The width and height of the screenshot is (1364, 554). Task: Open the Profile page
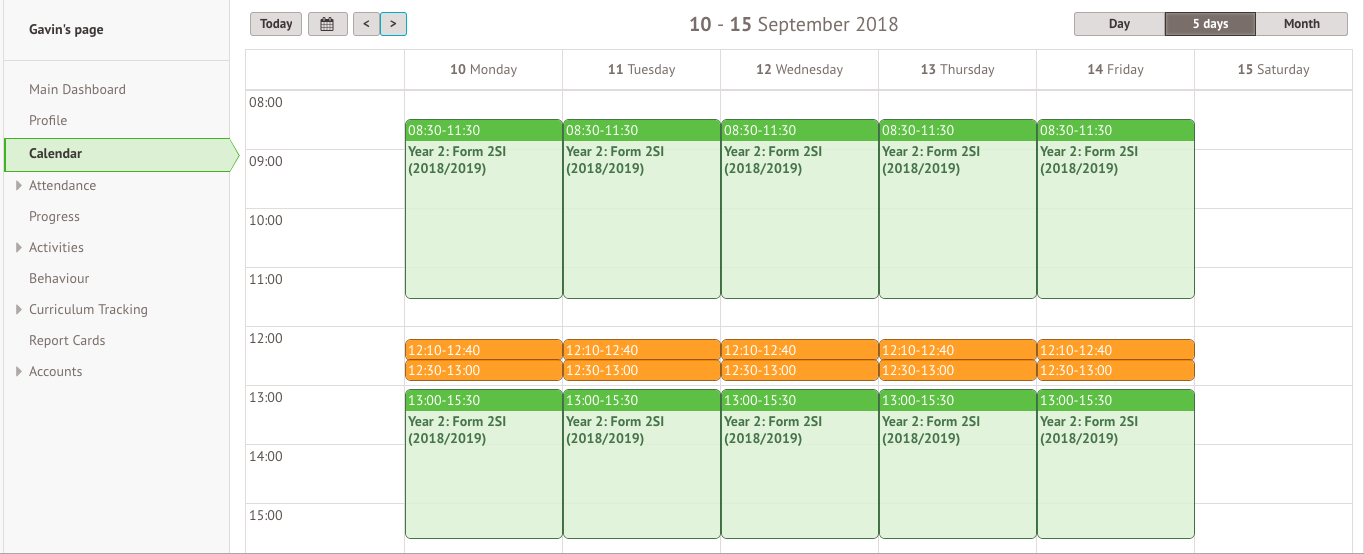[48, 120]
